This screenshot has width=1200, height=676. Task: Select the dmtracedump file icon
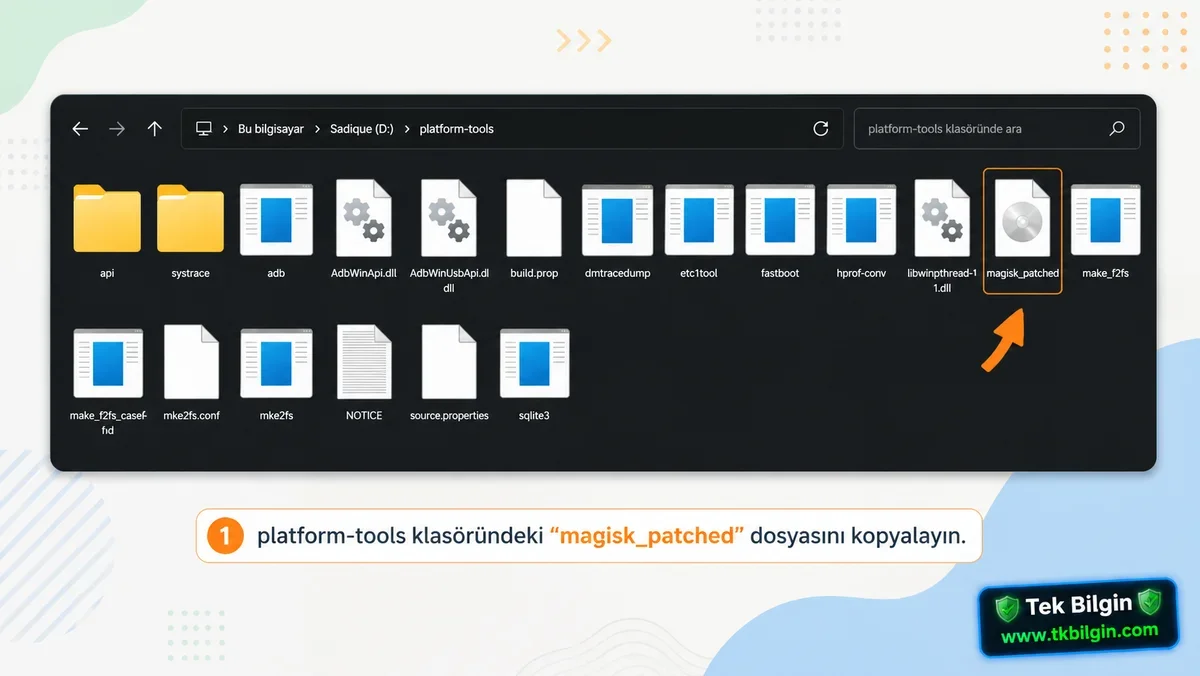coord(618,219)
